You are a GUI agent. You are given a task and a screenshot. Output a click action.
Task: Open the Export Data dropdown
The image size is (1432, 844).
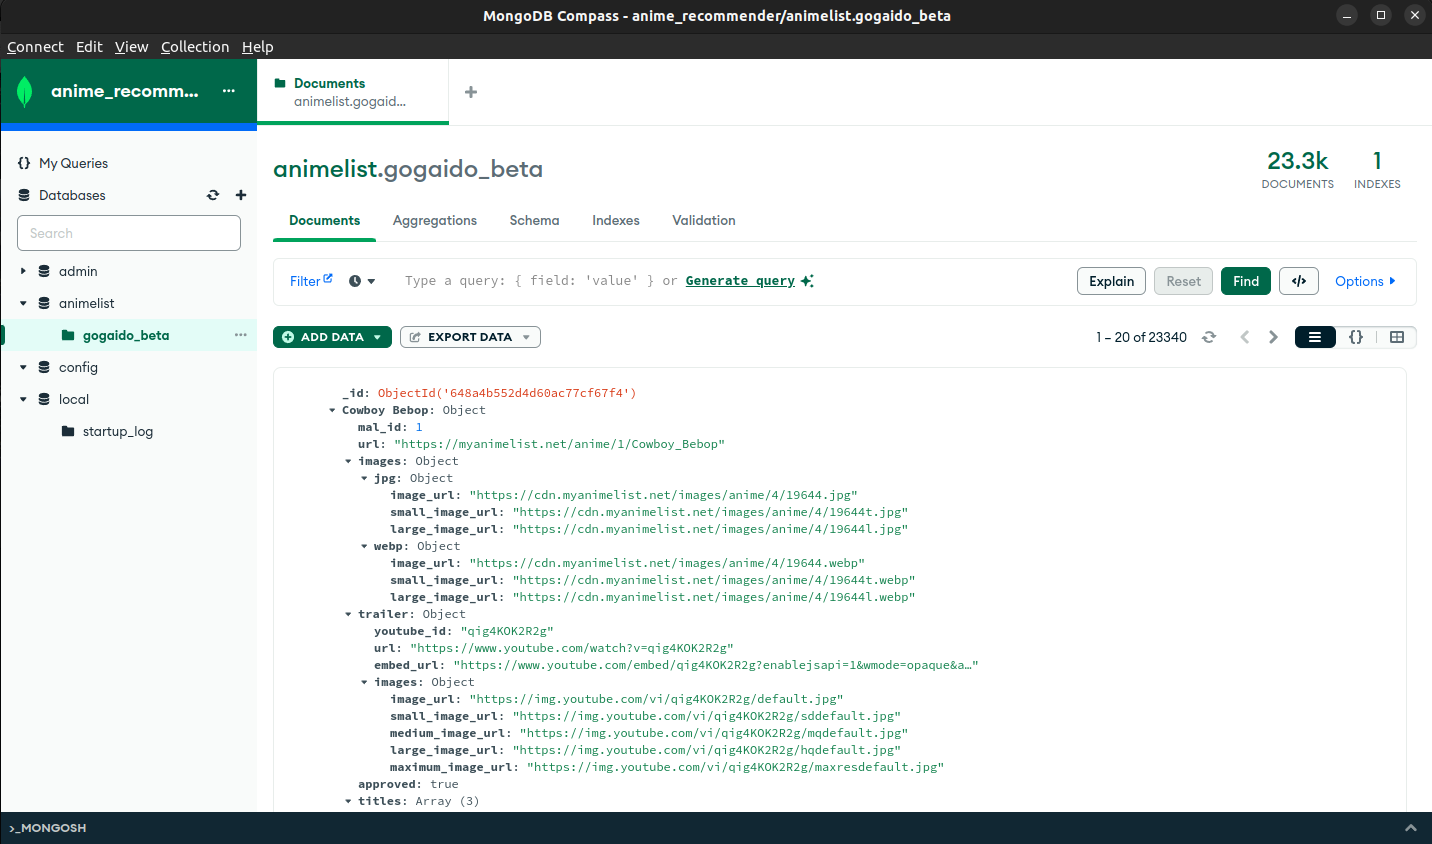470,337
